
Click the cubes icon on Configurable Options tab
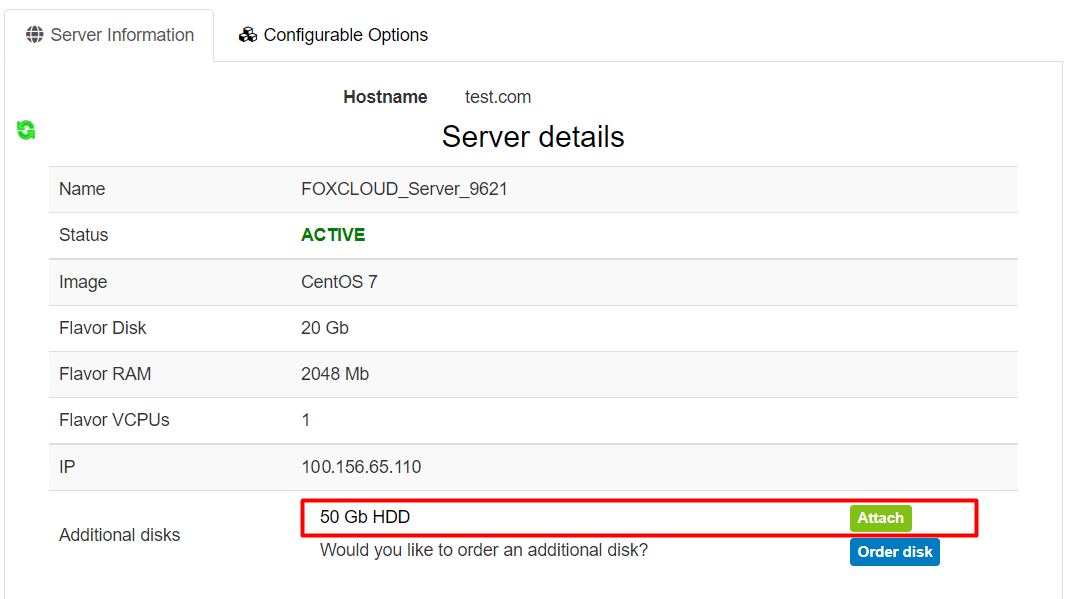coord(248,35)
